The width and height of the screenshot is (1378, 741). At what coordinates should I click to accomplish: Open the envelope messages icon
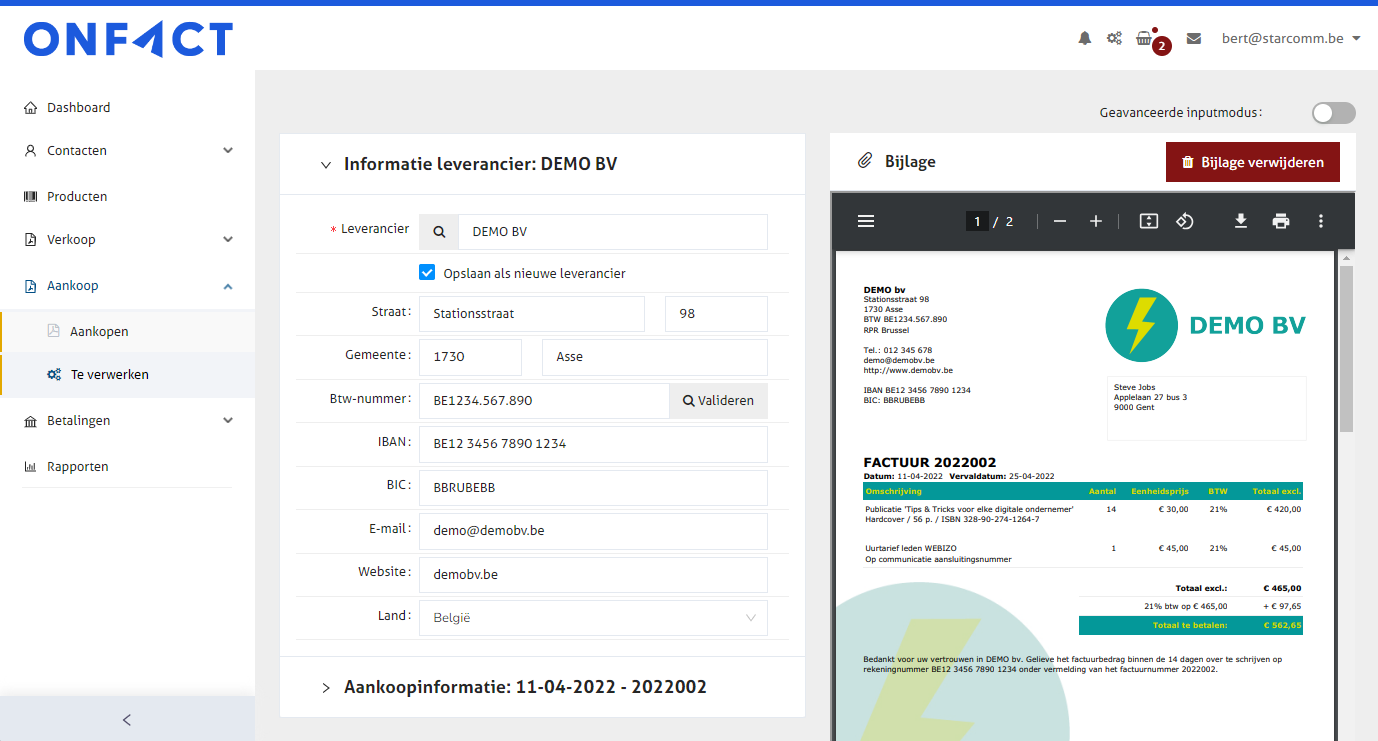pos(1193,39)
